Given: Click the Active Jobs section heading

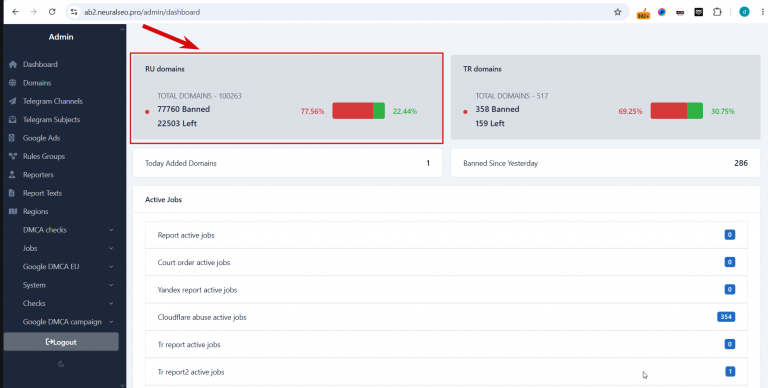Looking at the screenshot, I should (x=164, y=200).
